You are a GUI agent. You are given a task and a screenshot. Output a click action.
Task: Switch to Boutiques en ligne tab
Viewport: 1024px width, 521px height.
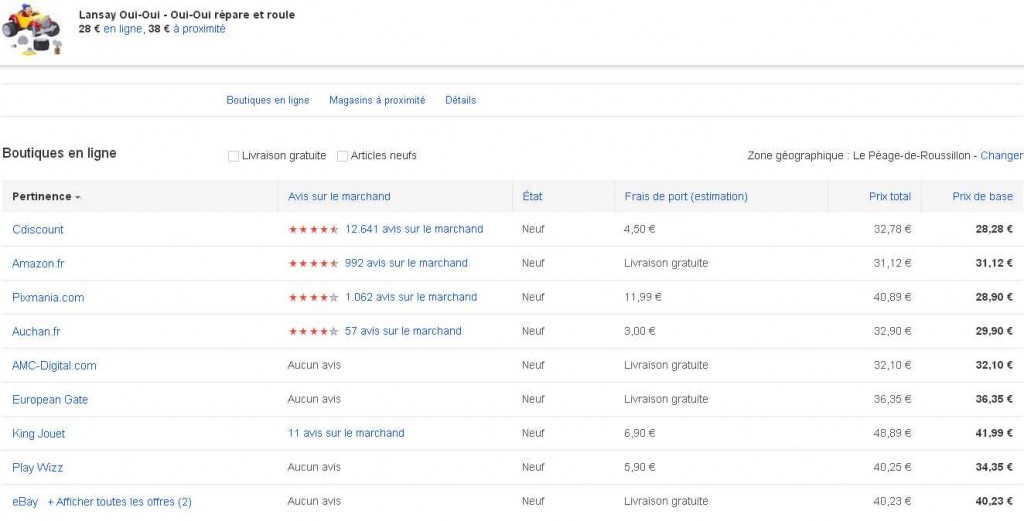click(x=267, y=100)
